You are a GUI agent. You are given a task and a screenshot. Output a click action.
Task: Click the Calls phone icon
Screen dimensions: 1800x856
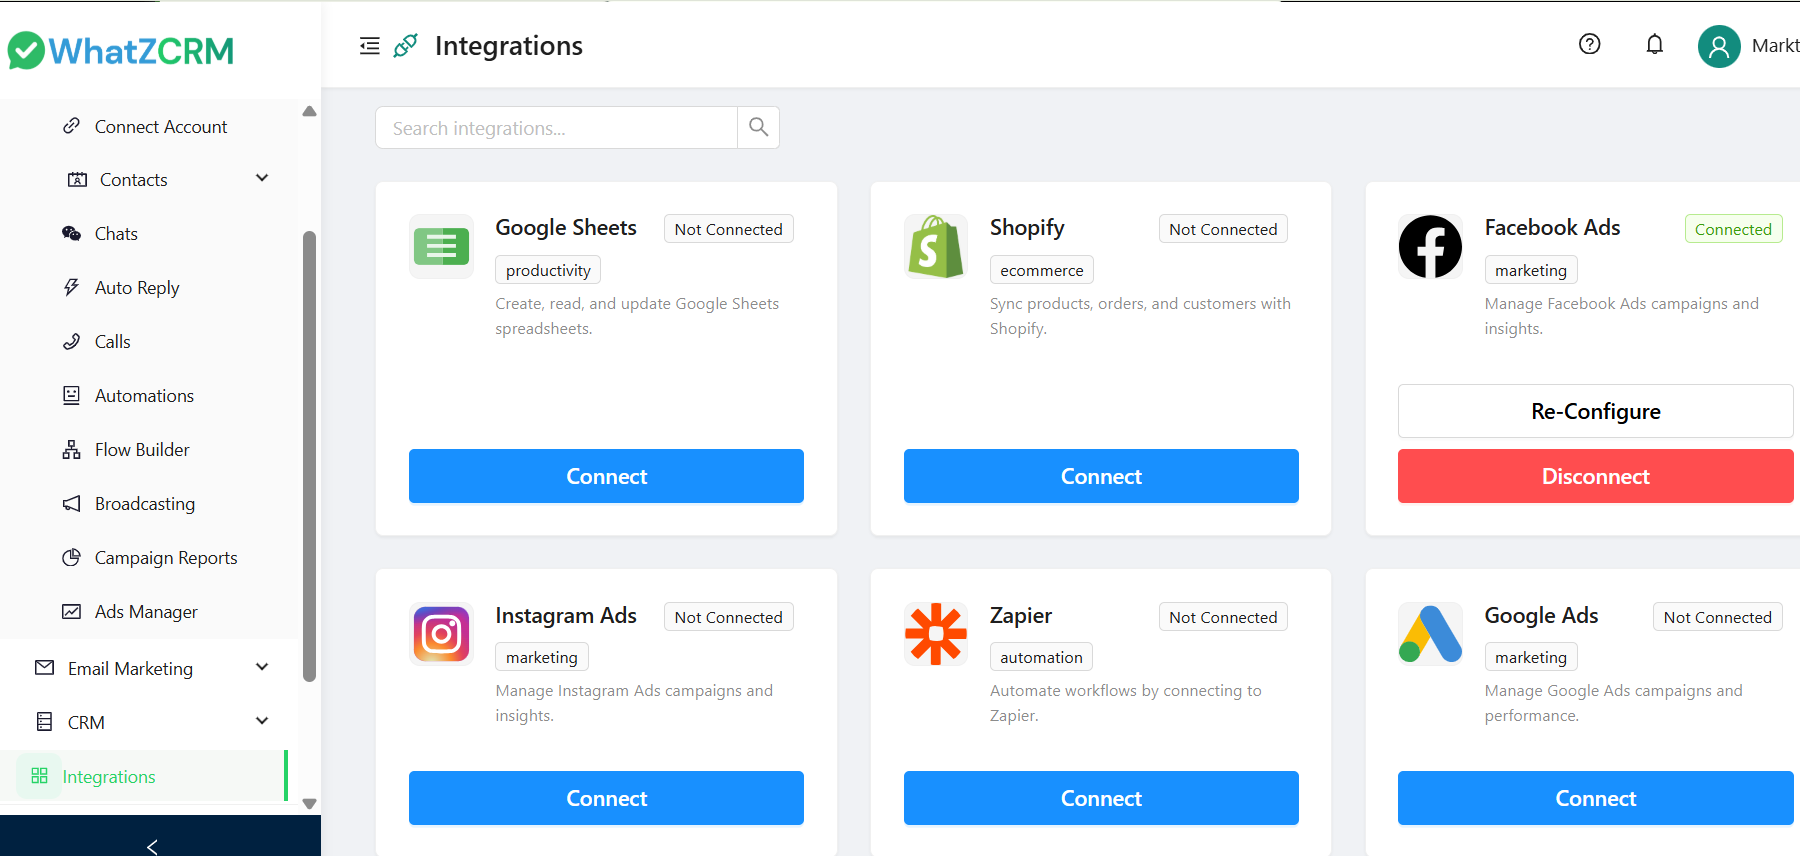(x=71, y=341)
